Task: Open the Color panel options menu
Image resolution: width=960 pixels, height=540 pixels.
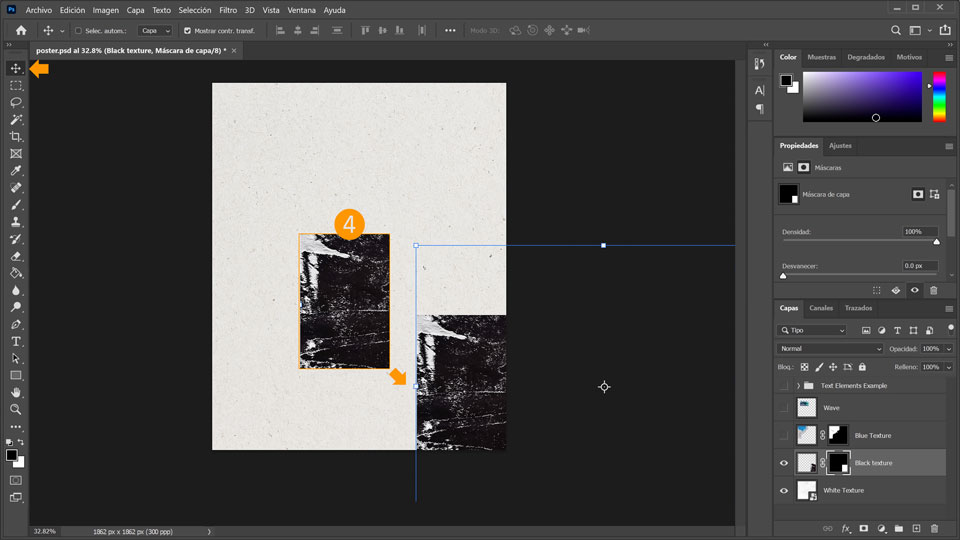Action: click(x=949, y=58)
